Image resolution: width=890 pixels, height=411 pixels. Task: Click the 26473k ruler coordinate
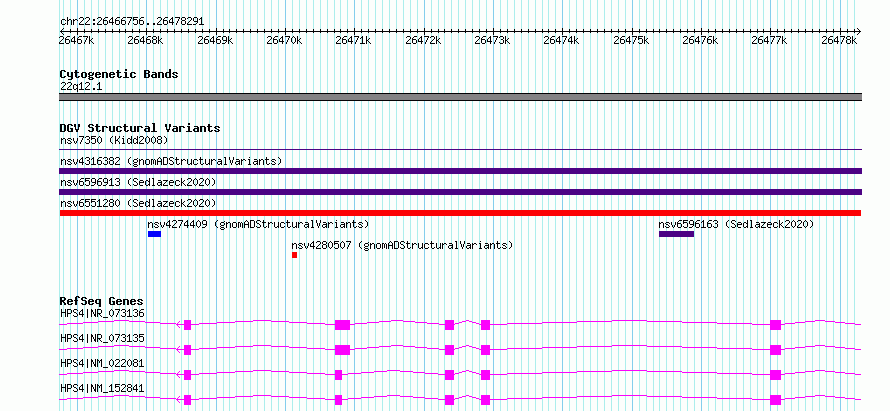pyautogui.click(x=492, y=40)
